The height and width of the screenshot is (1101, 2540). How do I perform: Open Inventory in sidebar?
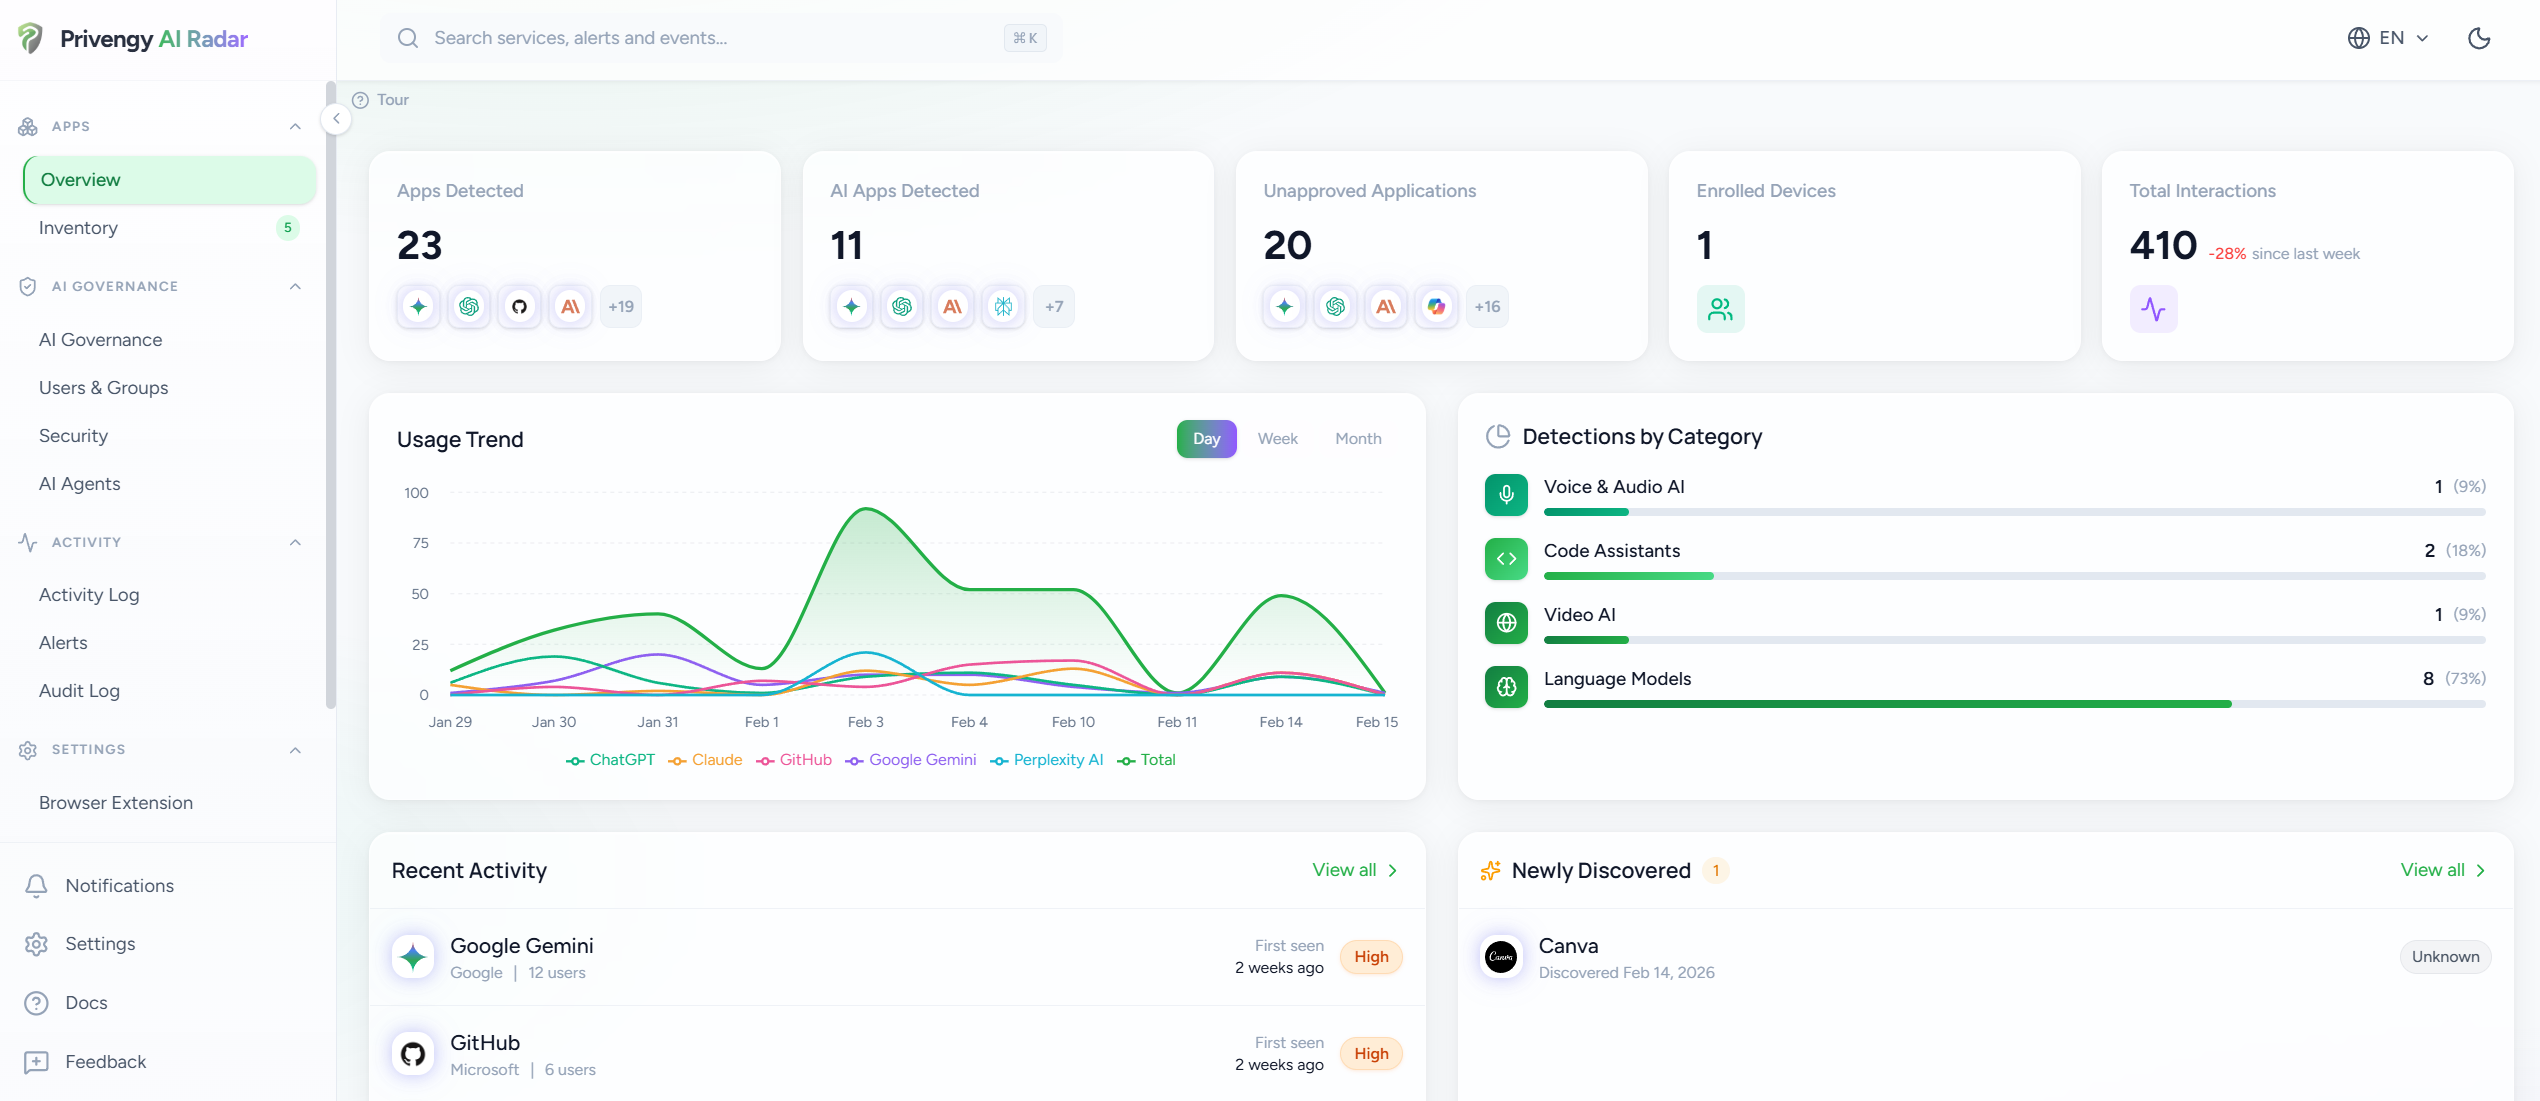click(78, 228)
